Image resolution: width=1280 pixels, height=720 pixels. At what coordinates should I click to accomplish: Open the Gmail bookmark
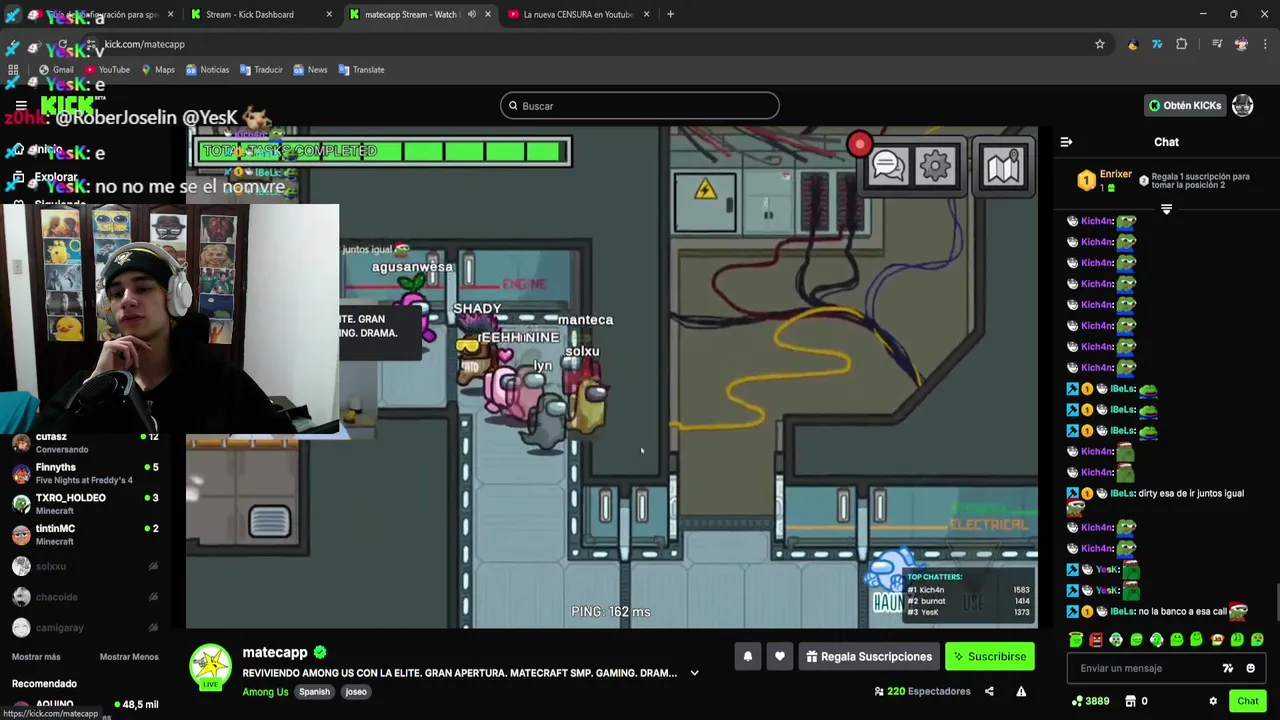point(56,70)
